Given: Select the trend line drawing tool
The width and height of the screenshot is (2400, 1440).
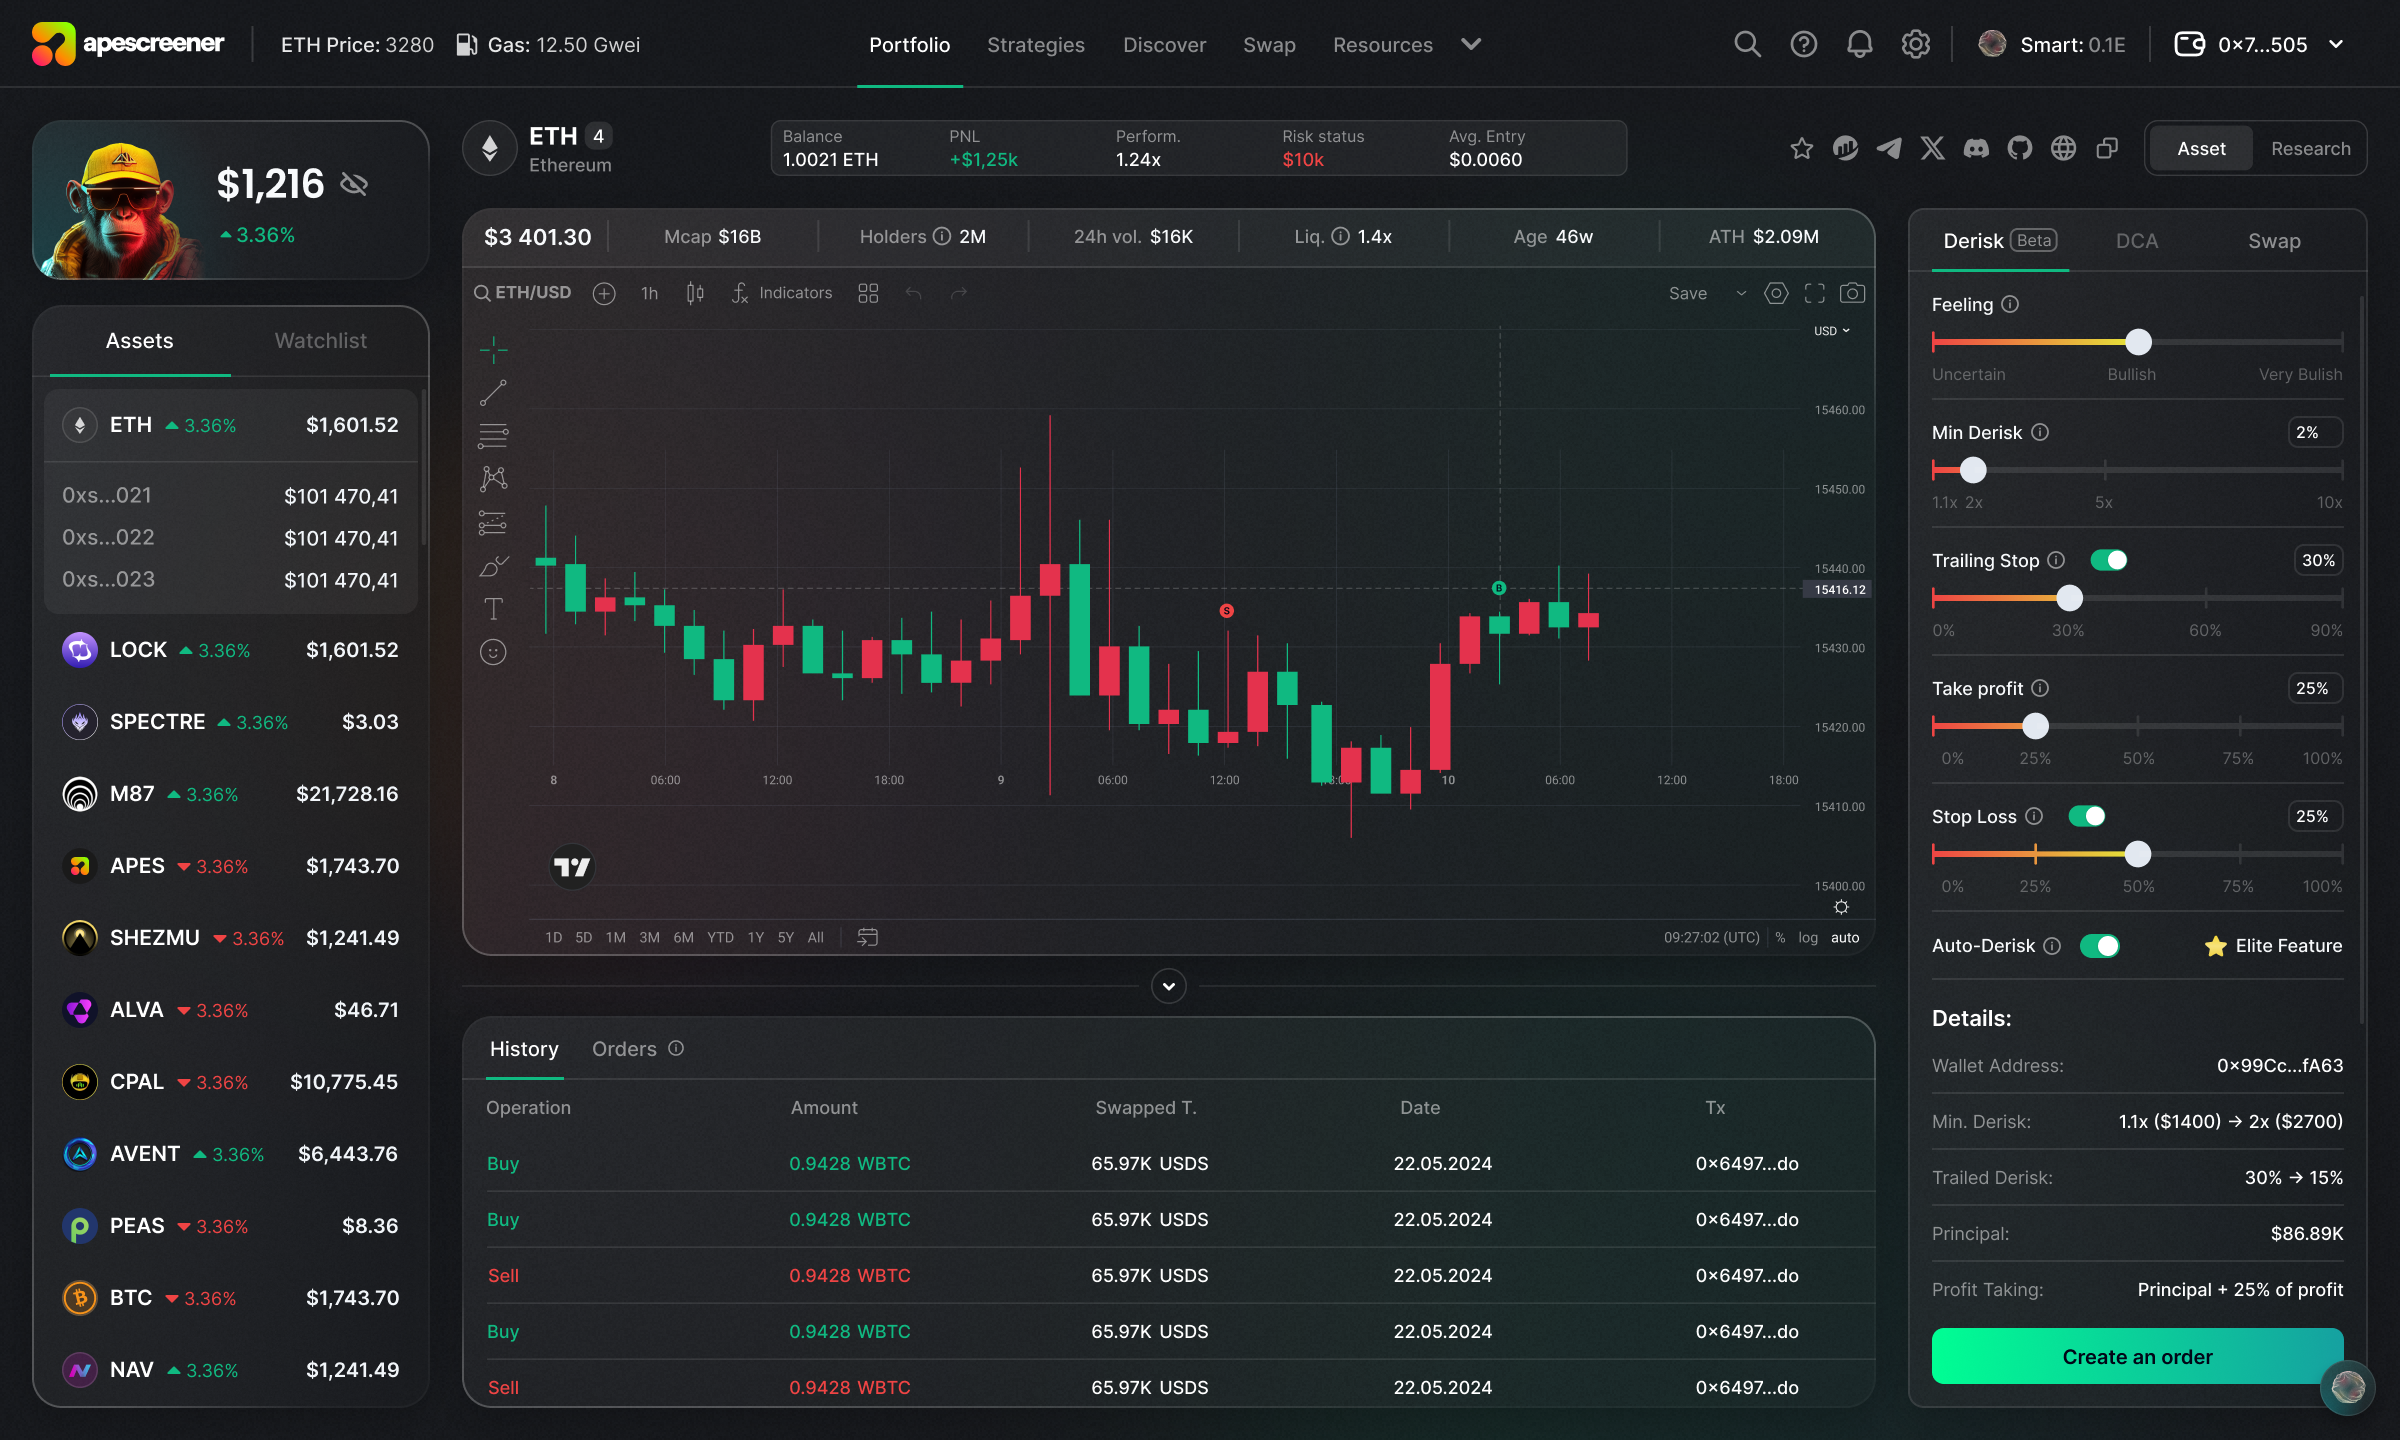Looking at the screenshot, I should coord(493,392).
